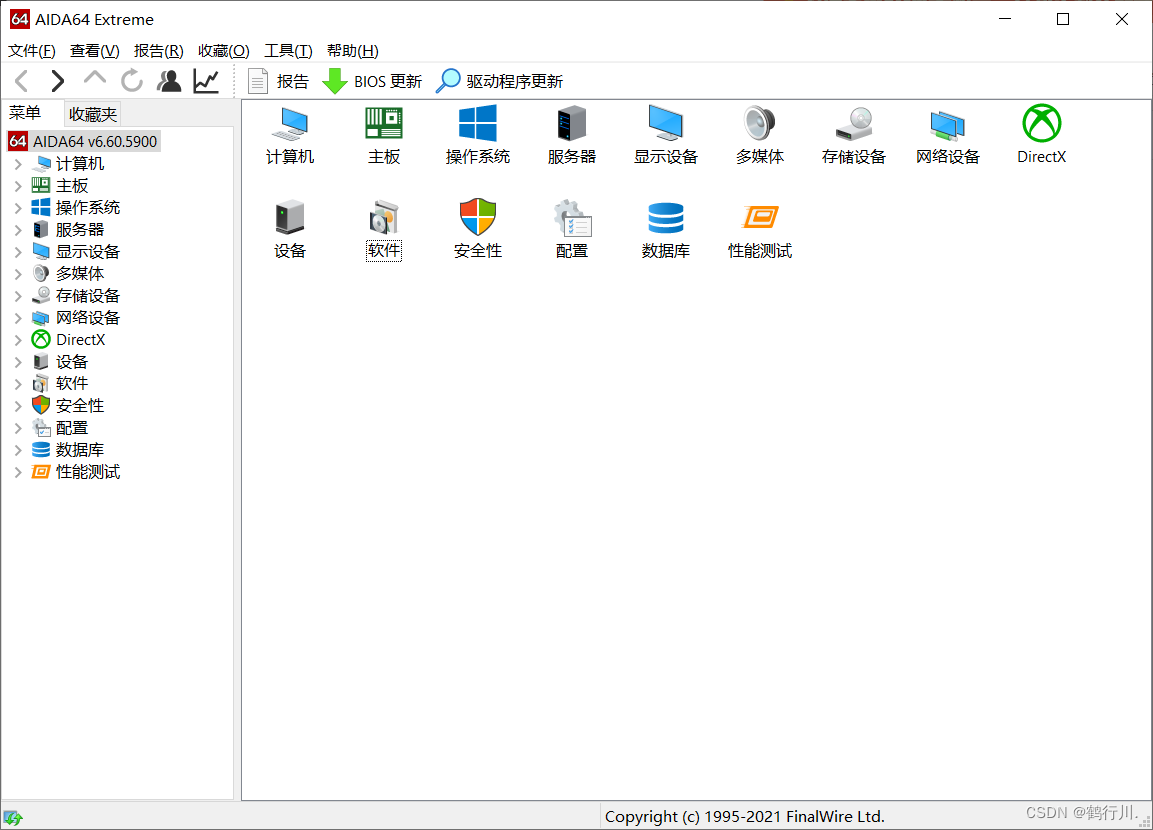The image size is (1153, 830).
Task: Click the Up arrow toolbar icon
Action: 95,79
